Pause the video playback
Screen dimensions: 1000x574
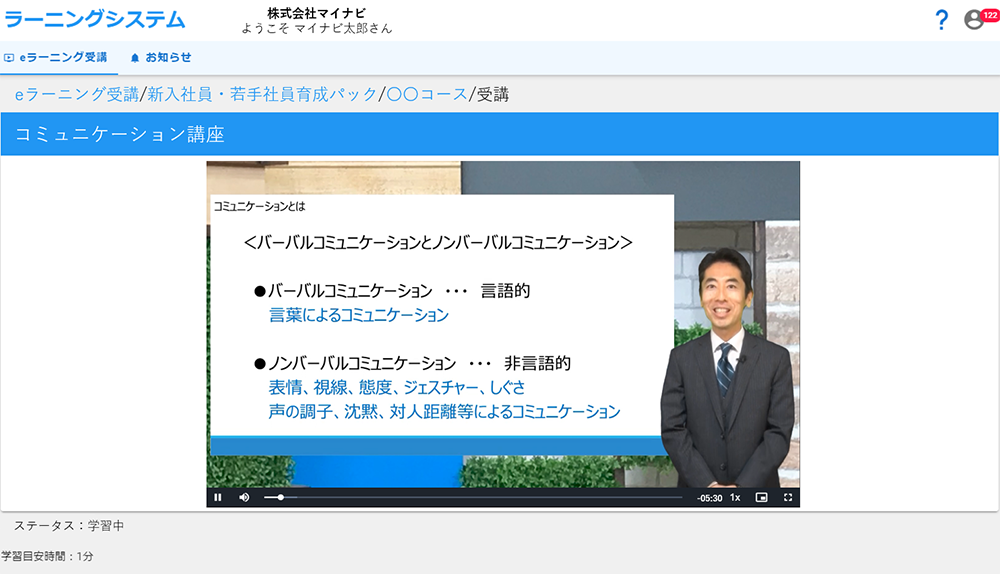pyautogui.click(x=218, y=497)
